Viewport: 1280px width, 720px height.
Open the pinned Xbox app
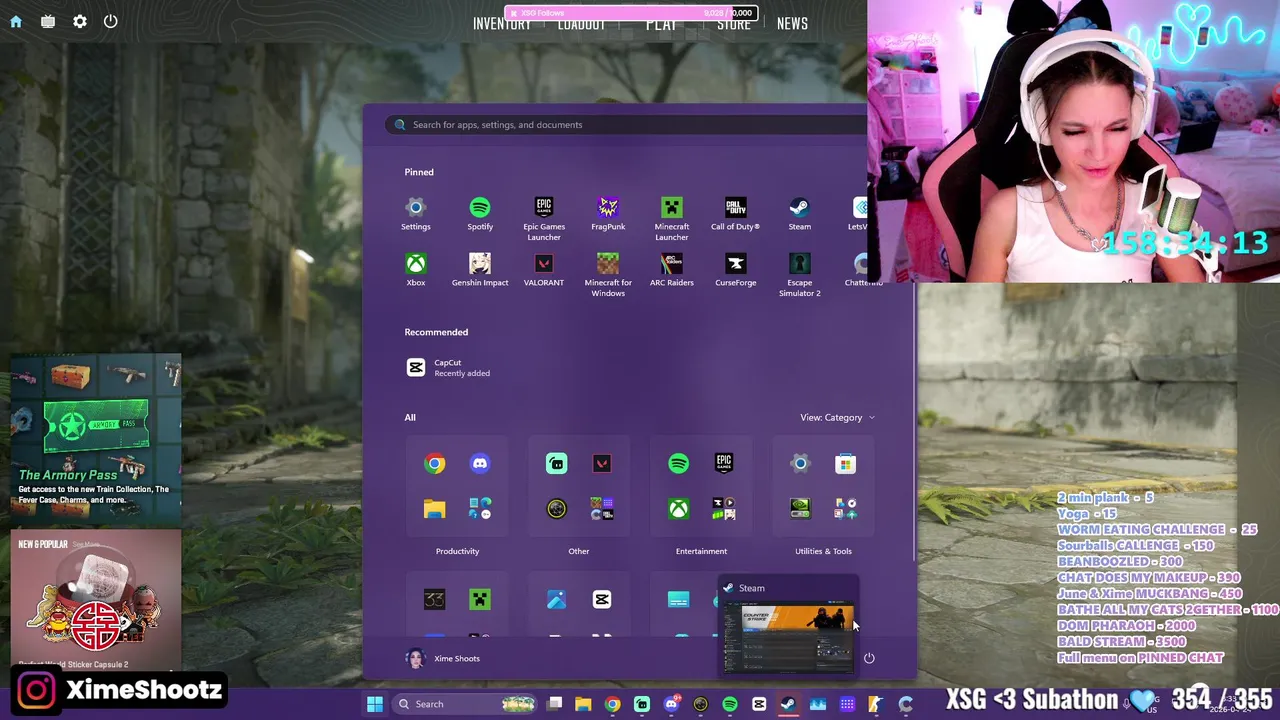click(x=416, y=270)
